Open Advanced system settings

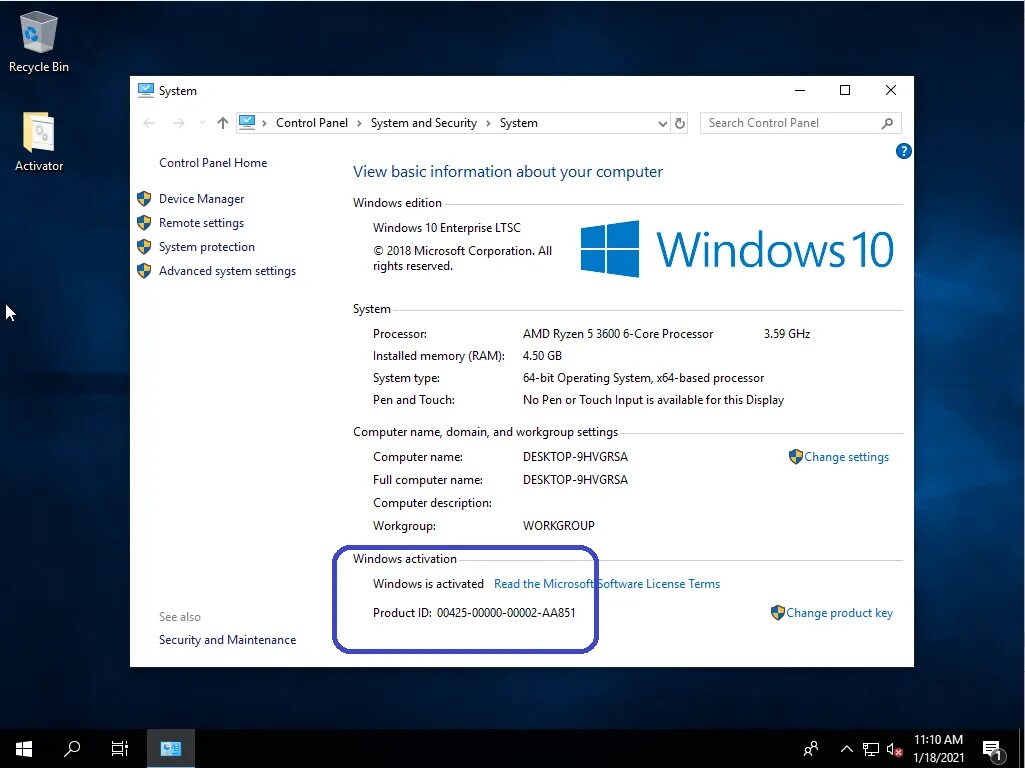tap(227, 271)
